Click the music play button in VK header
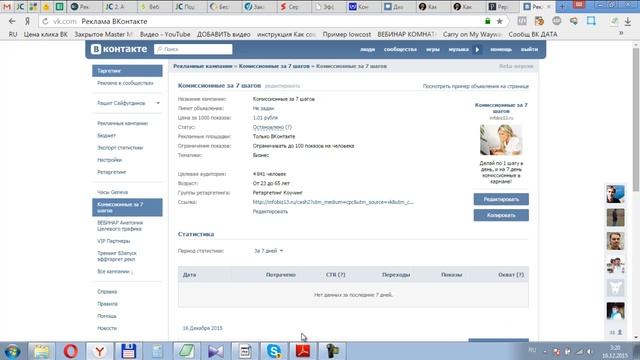 coord(477,49)
